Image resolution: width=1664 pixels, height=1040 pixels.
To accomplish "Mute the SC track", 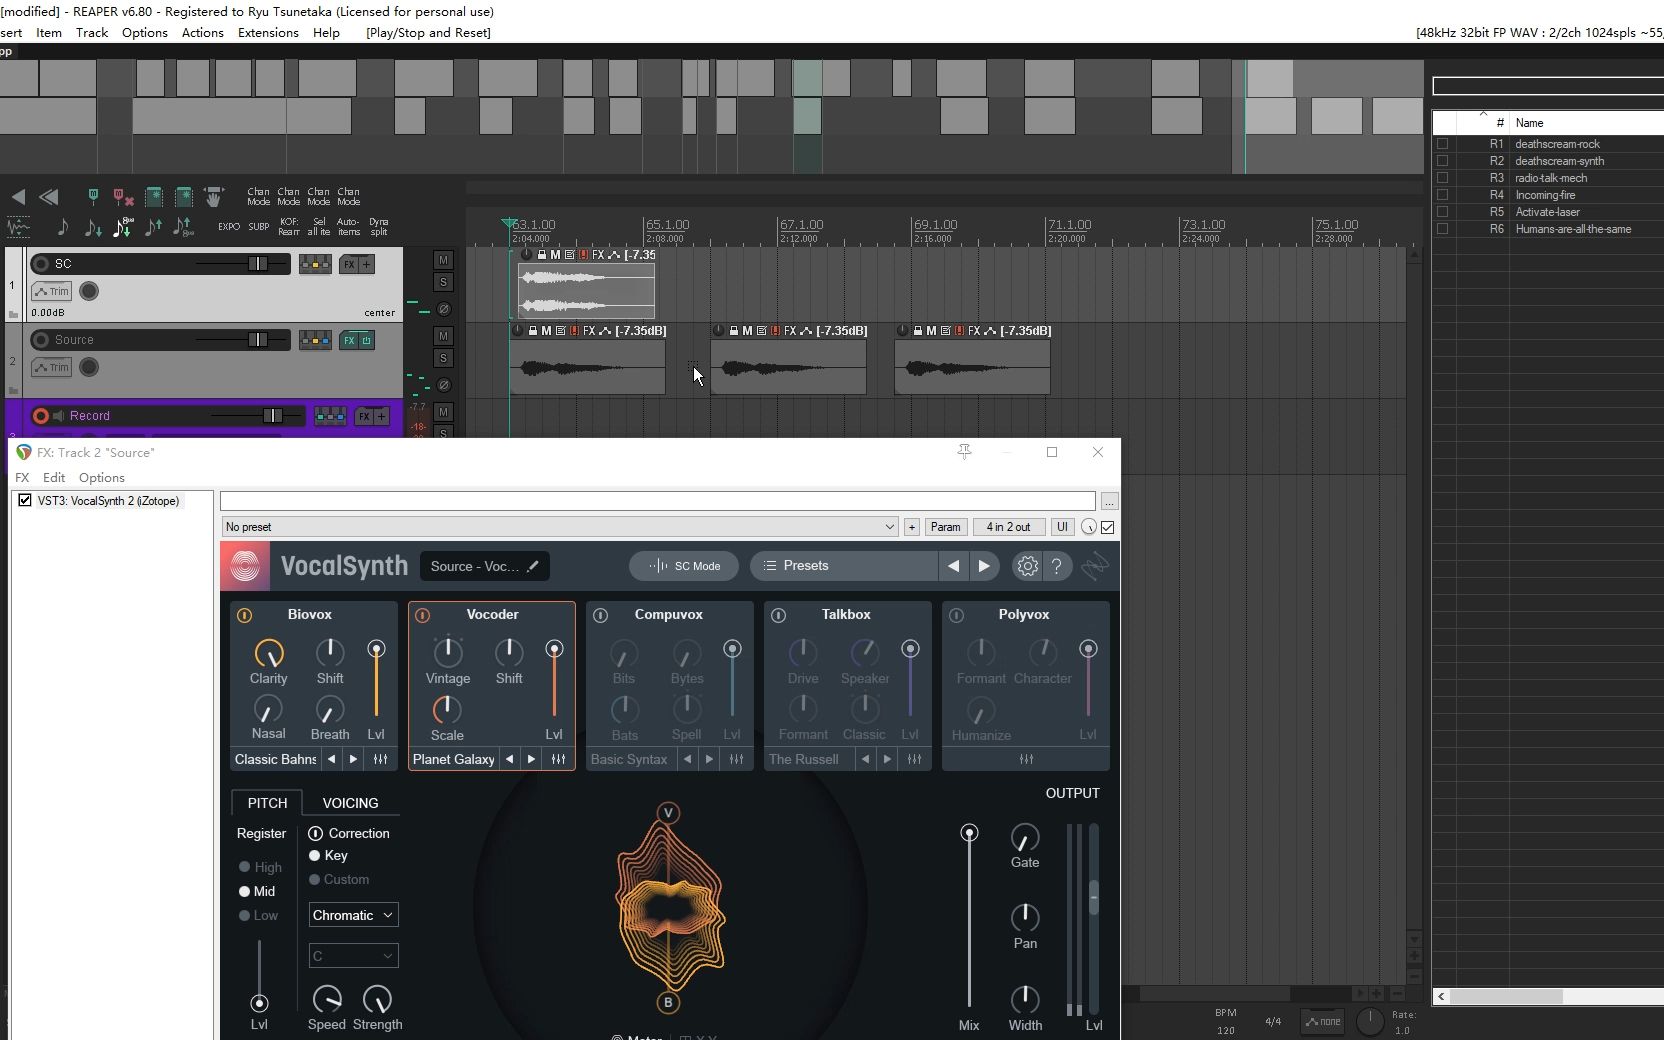I will click(x=443, y=260).
